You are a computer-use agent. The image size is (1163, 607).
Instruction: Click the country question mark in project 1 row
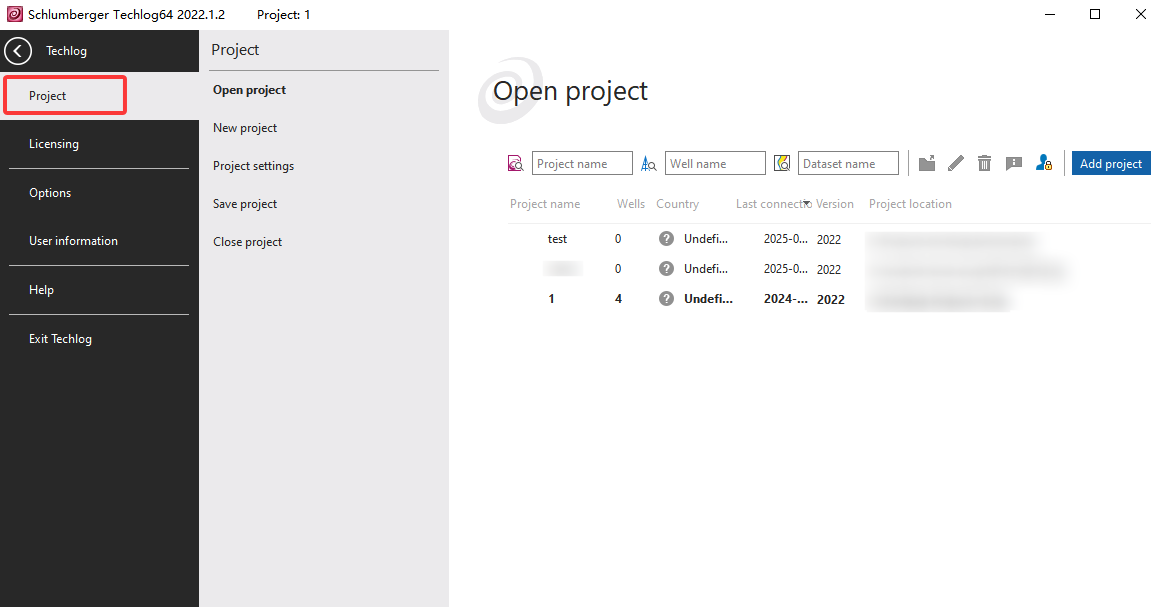click(x=667, y=299)
